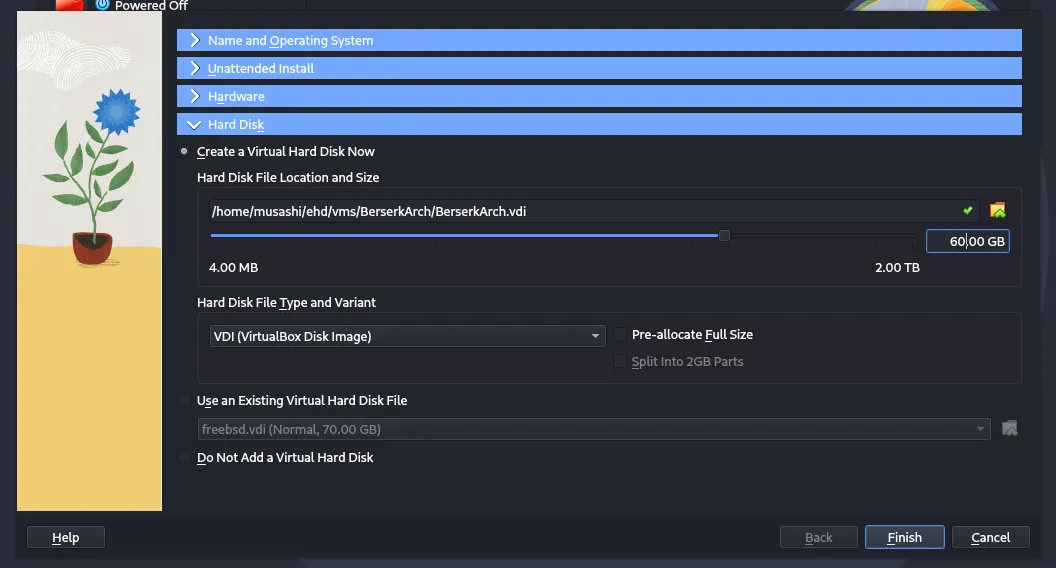1056x568 pixels.
Task: Click the Back button
Action: click(x=818, y=537)
